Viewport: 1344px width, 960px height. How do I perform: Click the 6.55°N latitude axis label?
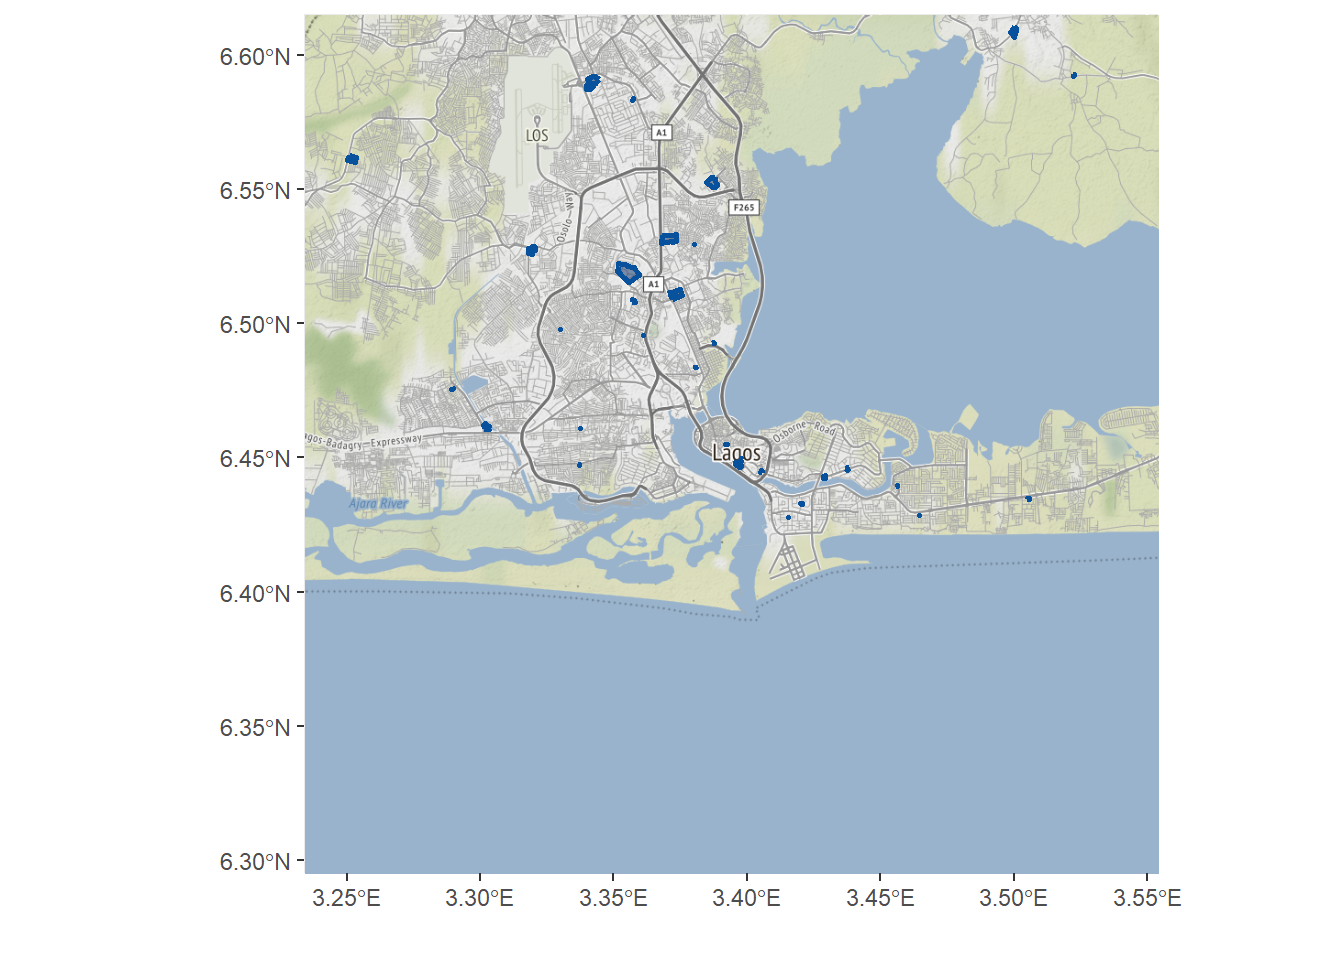(x=255, y=191)
